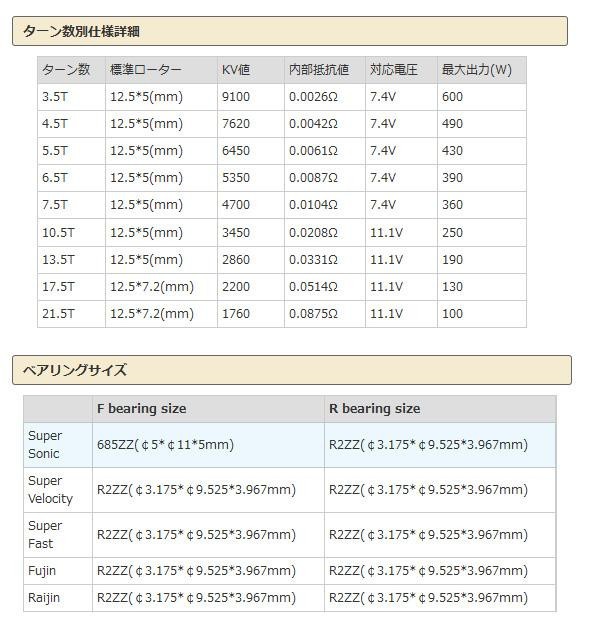Select the 10.5T turn count cell

58,232
